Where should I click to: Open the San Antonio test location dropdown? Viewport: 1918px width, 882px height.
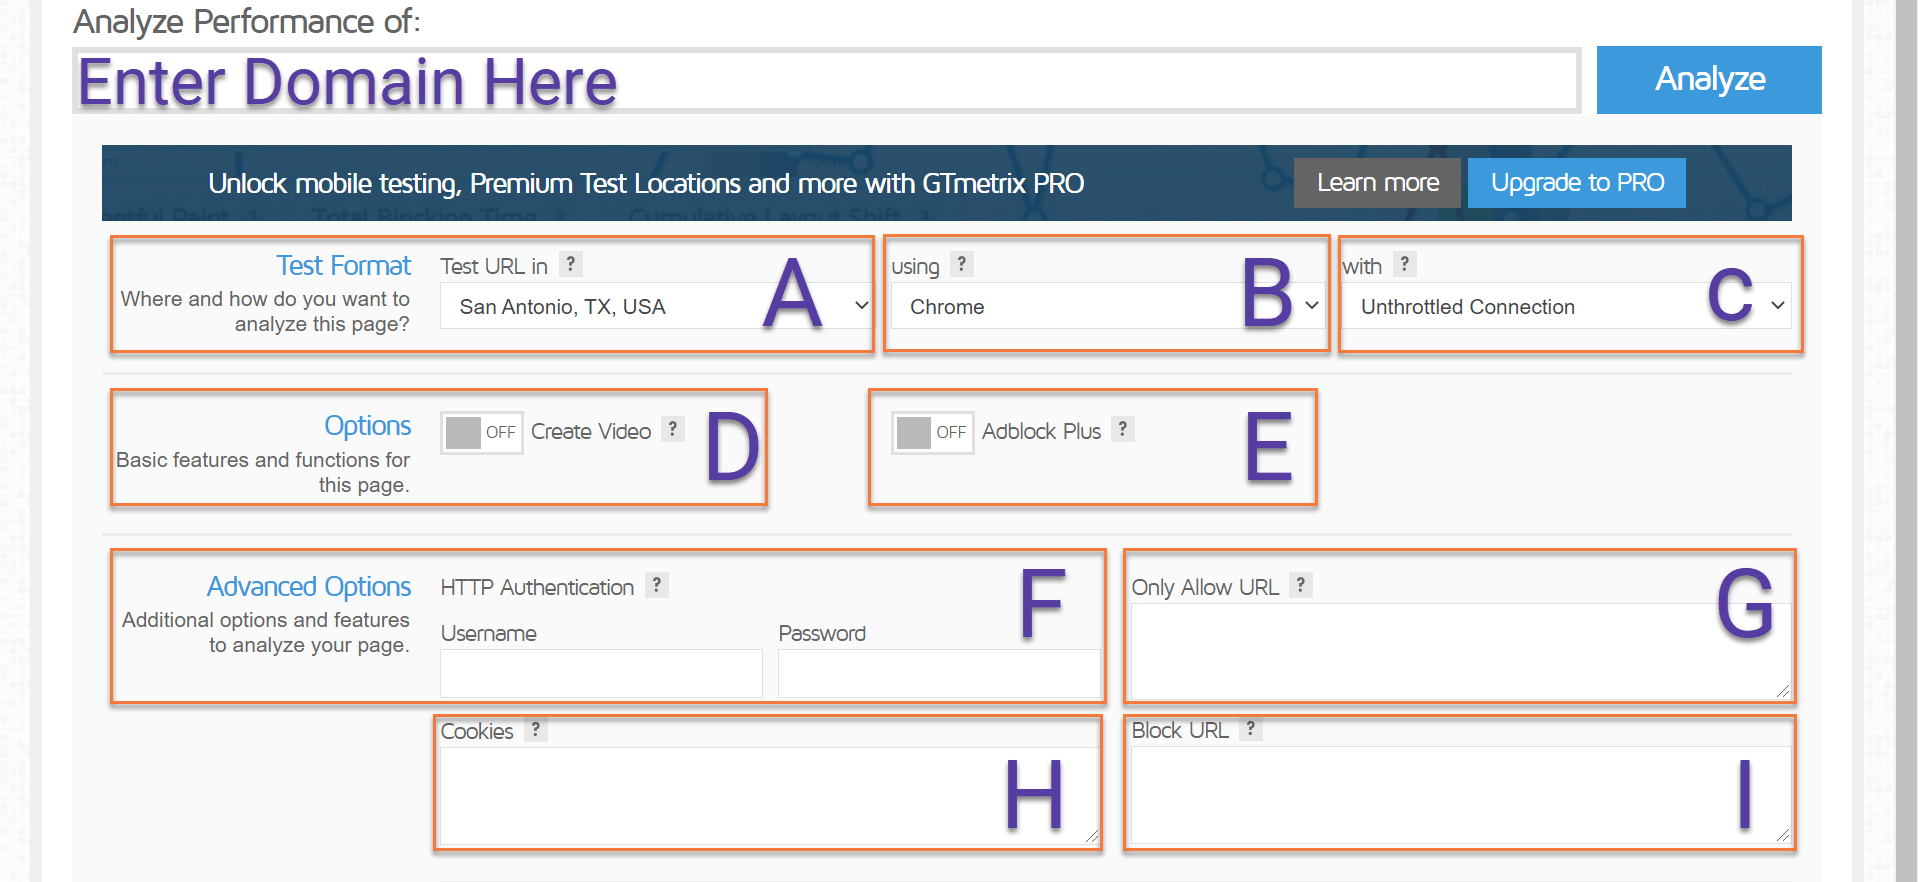(x=655, y=306)
